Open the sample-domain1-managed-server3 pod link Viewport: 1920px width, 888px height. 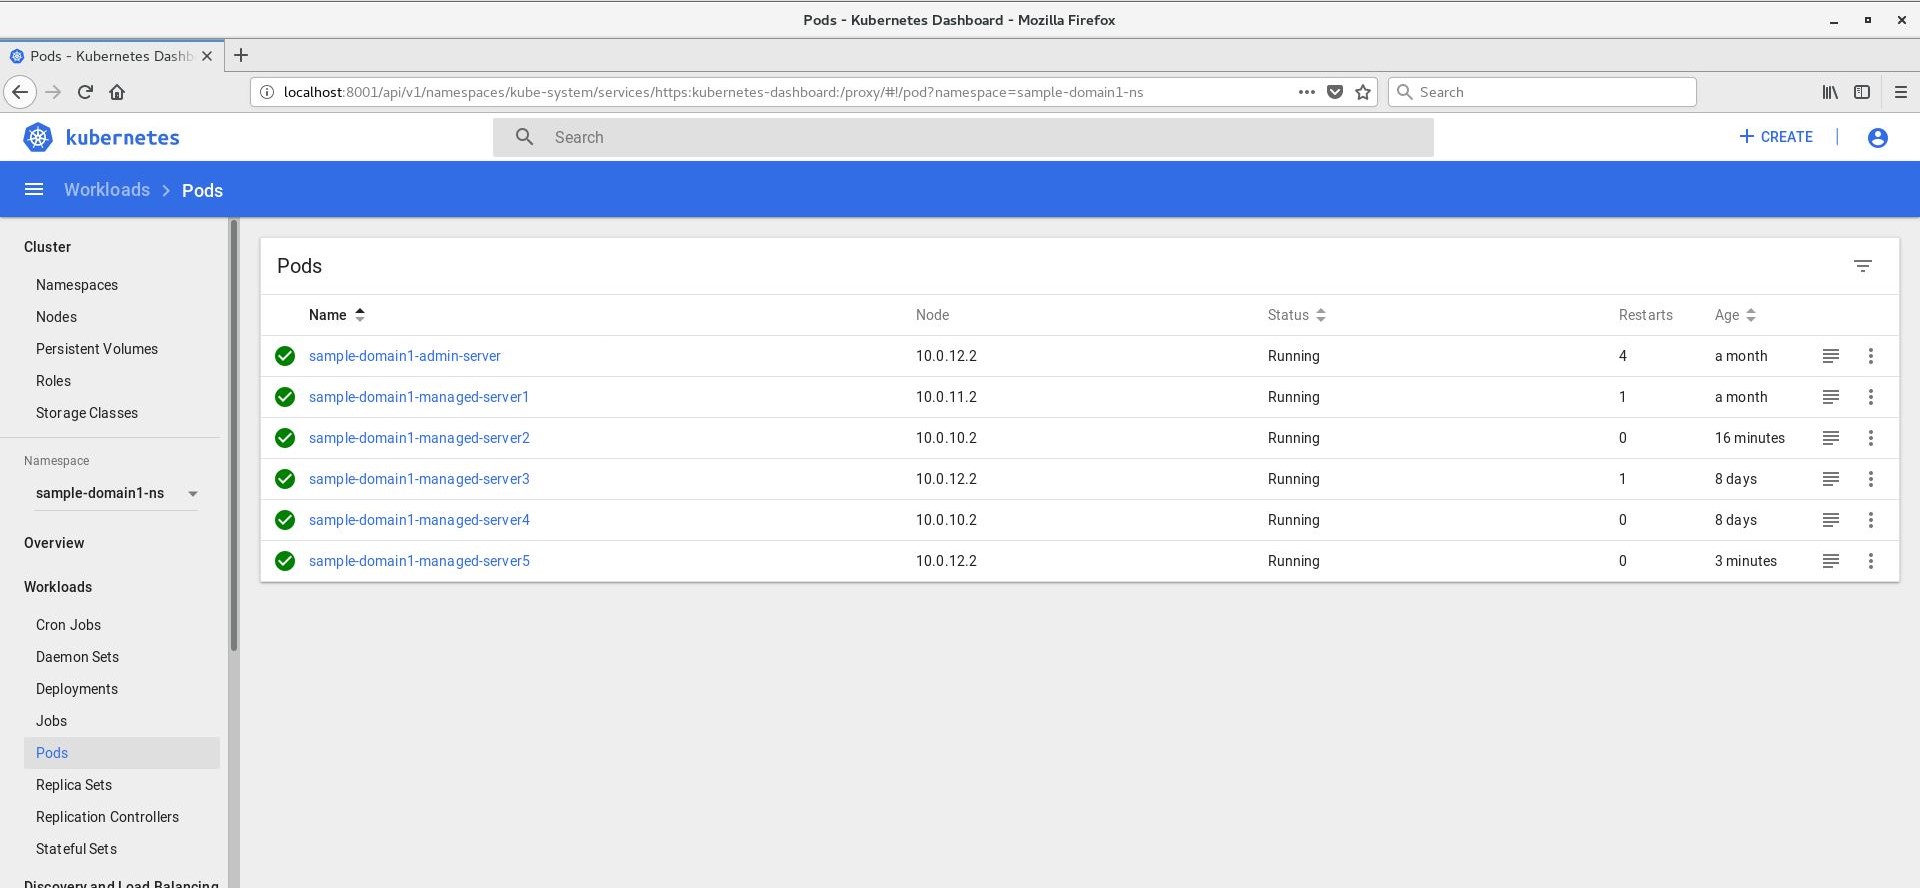(419, 479)
